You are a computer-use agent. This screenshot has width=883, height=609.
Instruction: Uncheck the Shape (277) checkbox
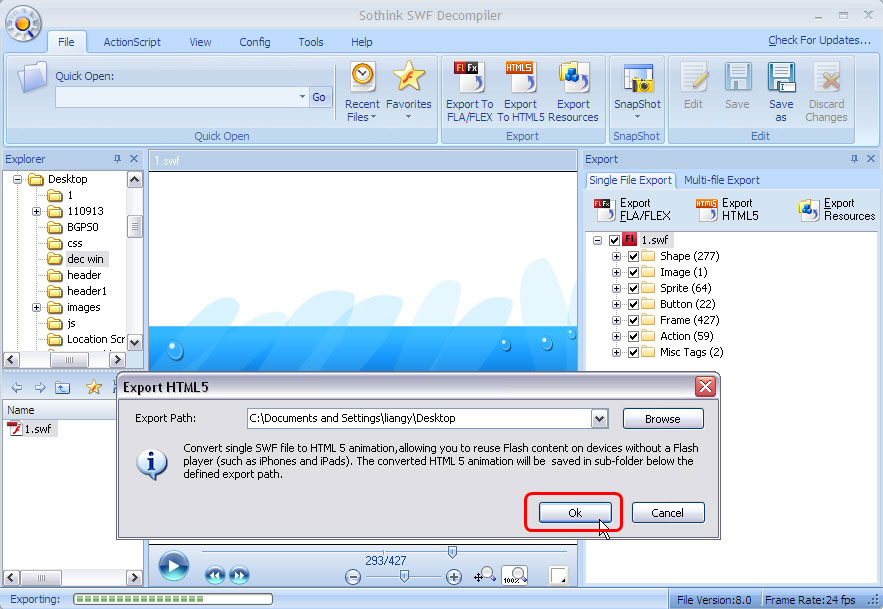point(634,256)
